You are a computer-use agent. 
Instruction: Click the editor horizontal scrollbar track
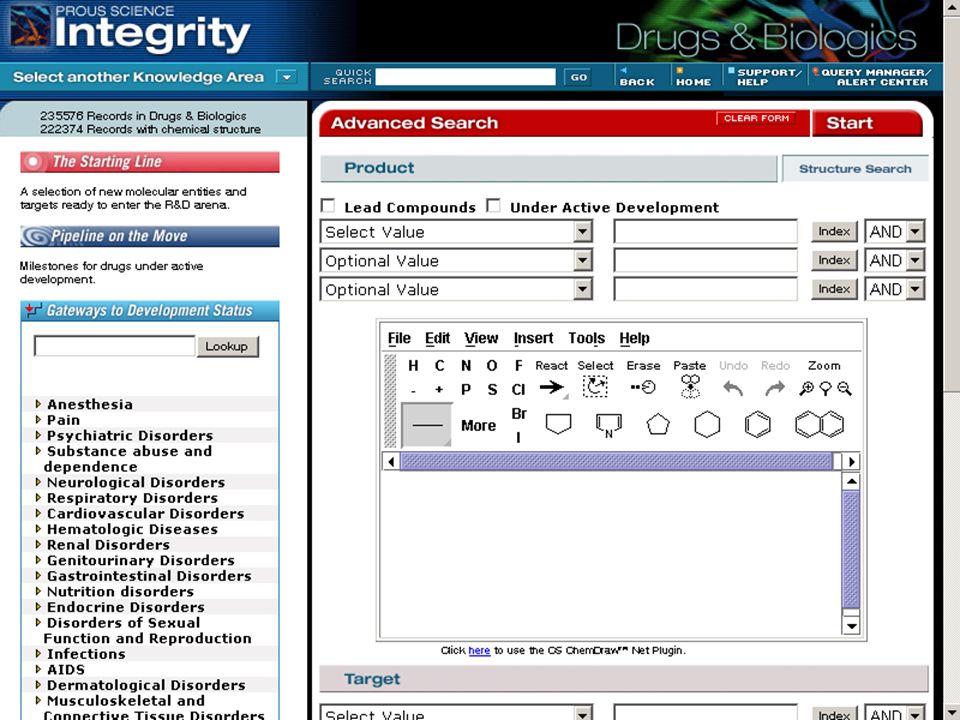[621, 461]
